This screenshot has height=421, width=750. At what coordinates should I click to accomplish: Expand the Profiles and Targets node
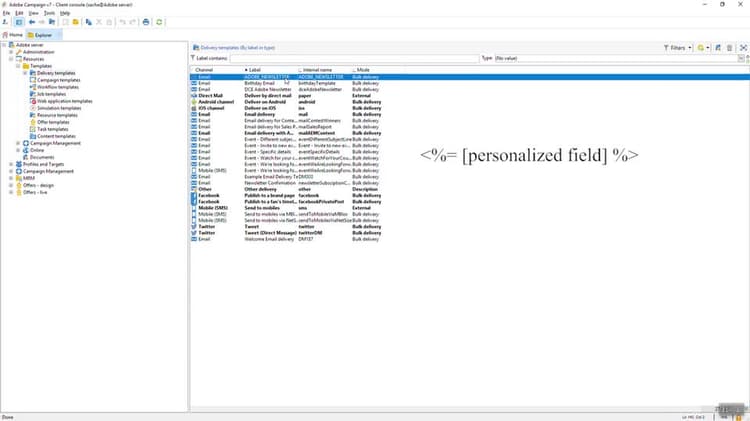click(11, 164)
